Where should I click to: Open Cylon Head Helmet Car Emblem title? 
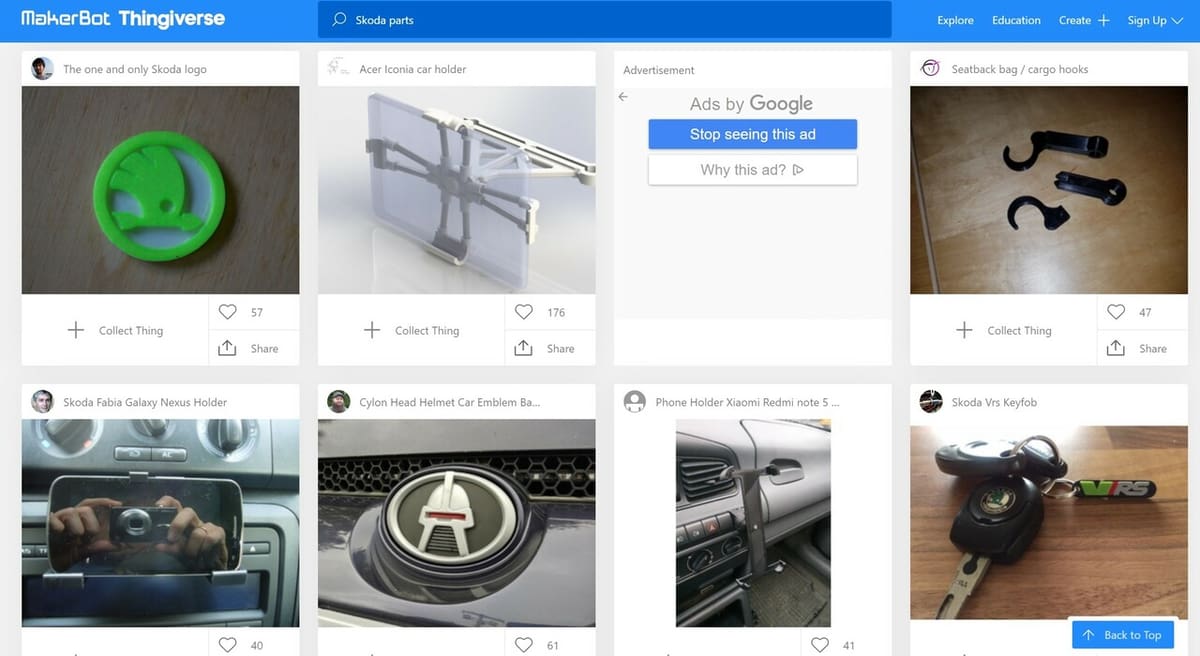449,402
